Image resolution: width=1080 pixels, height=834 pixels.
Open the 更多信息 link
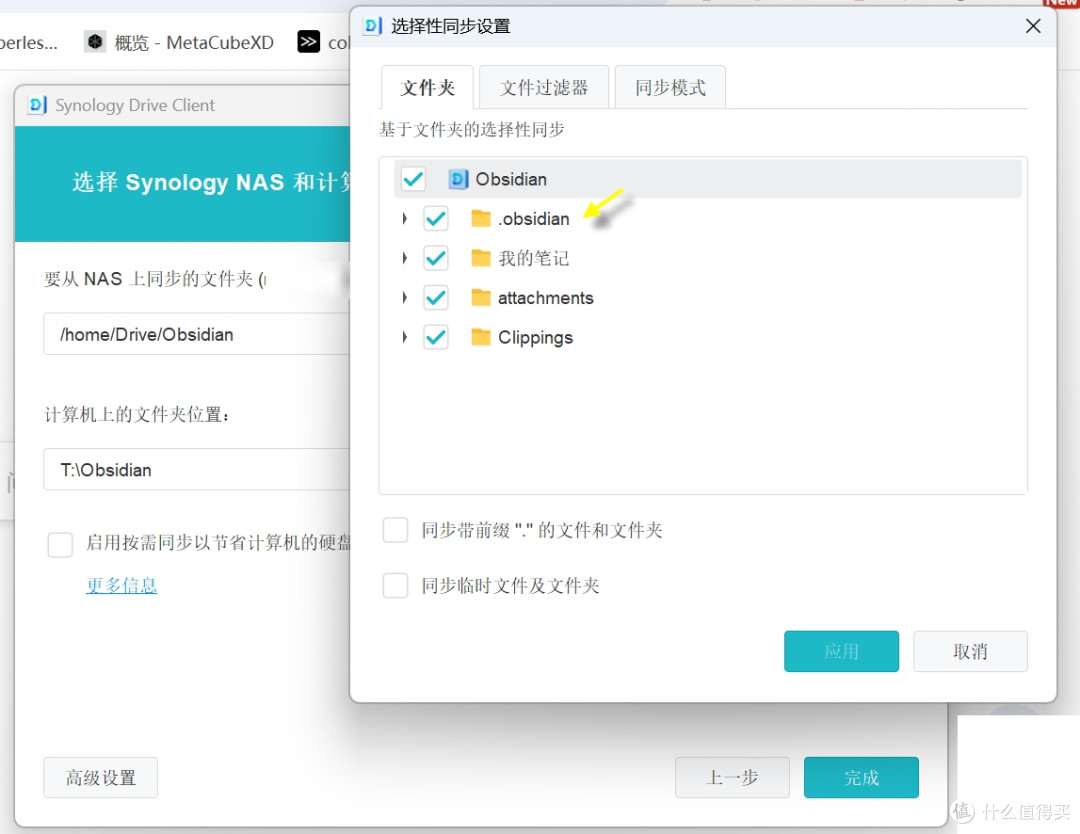[x=121, y=585]
